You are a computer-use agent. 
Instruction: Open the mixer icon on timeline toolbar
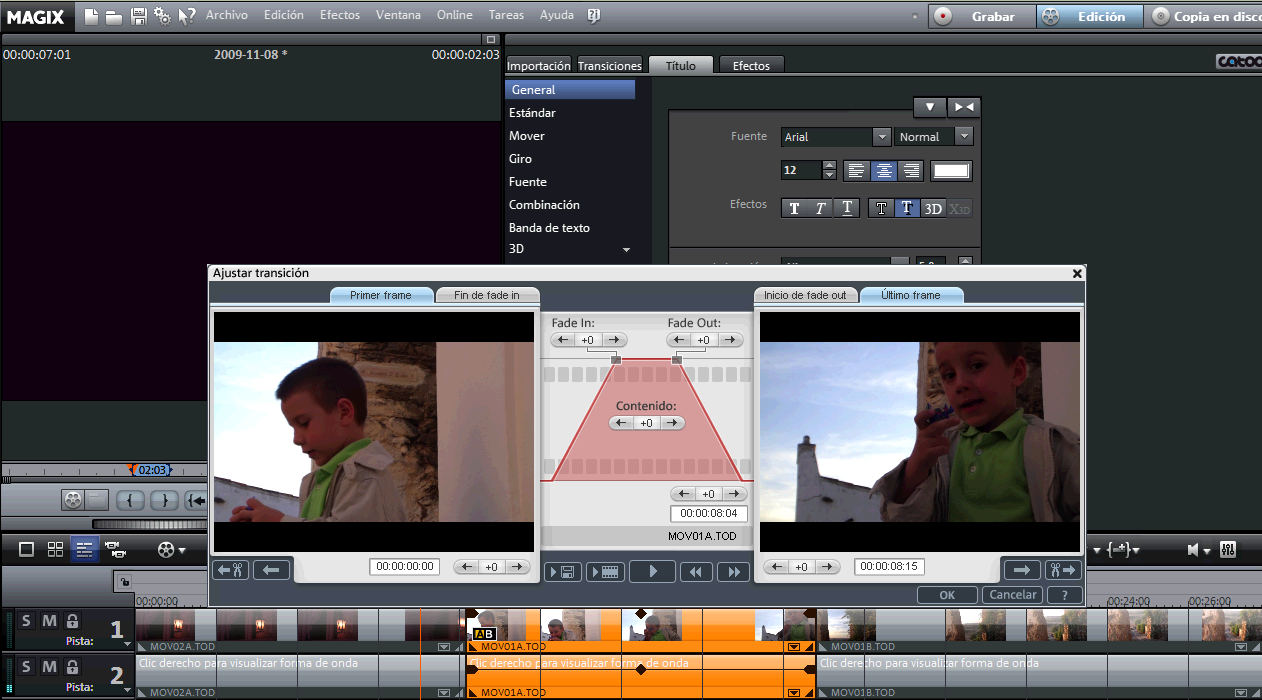coord(1228,550)
